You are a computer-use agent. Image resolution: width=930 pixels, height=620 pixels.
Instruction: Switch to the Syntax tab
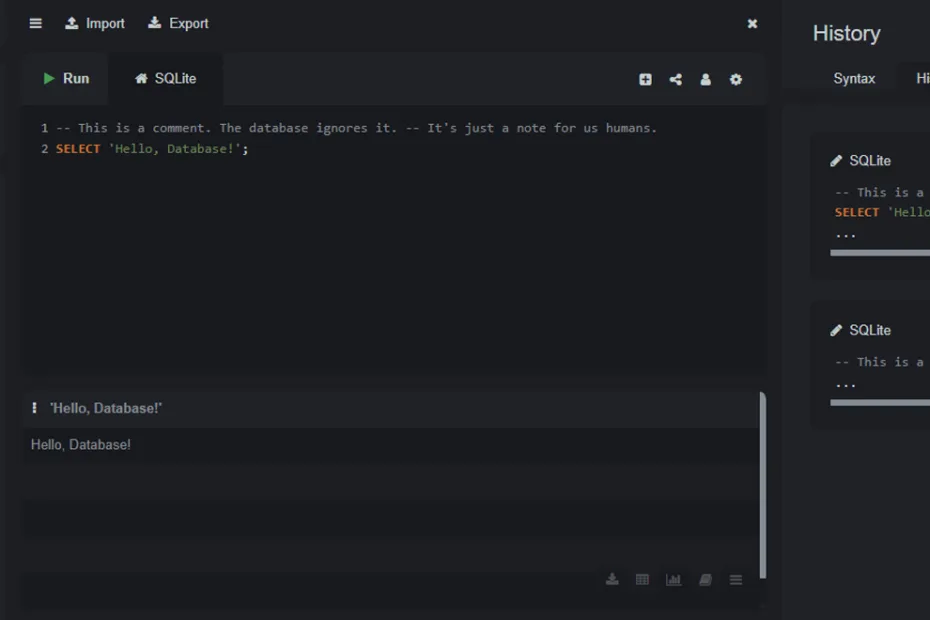point(854,79)
